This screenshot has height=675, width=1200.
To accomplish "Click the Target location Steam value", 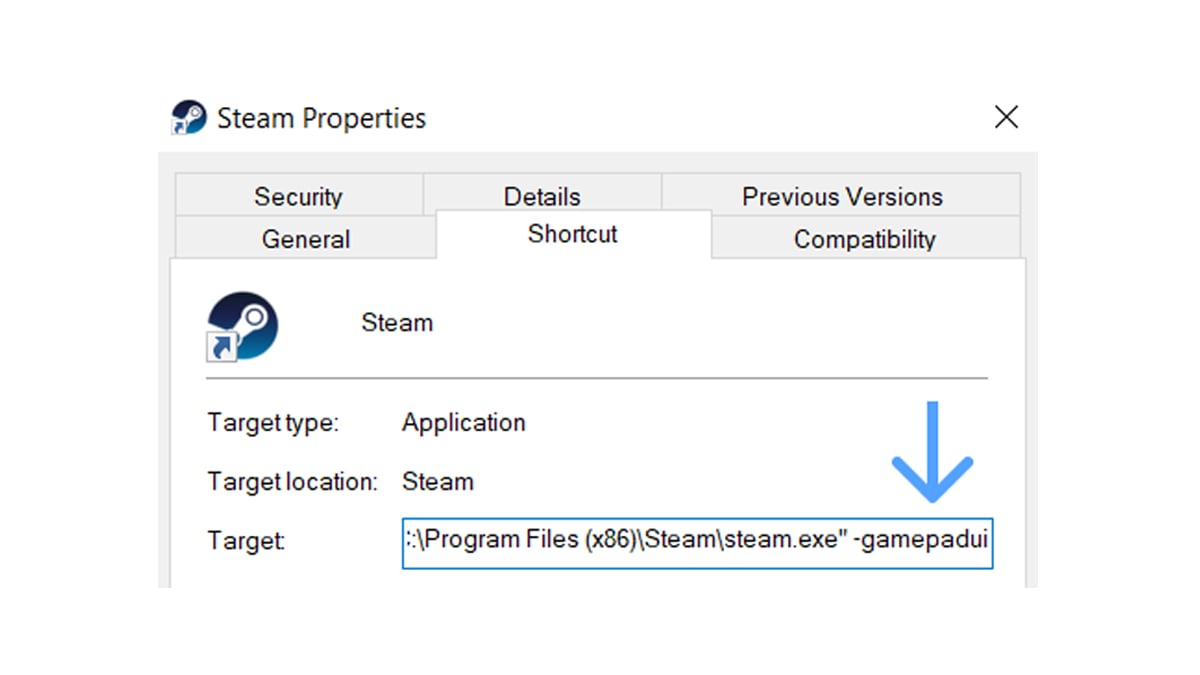I will click(438, 481).
